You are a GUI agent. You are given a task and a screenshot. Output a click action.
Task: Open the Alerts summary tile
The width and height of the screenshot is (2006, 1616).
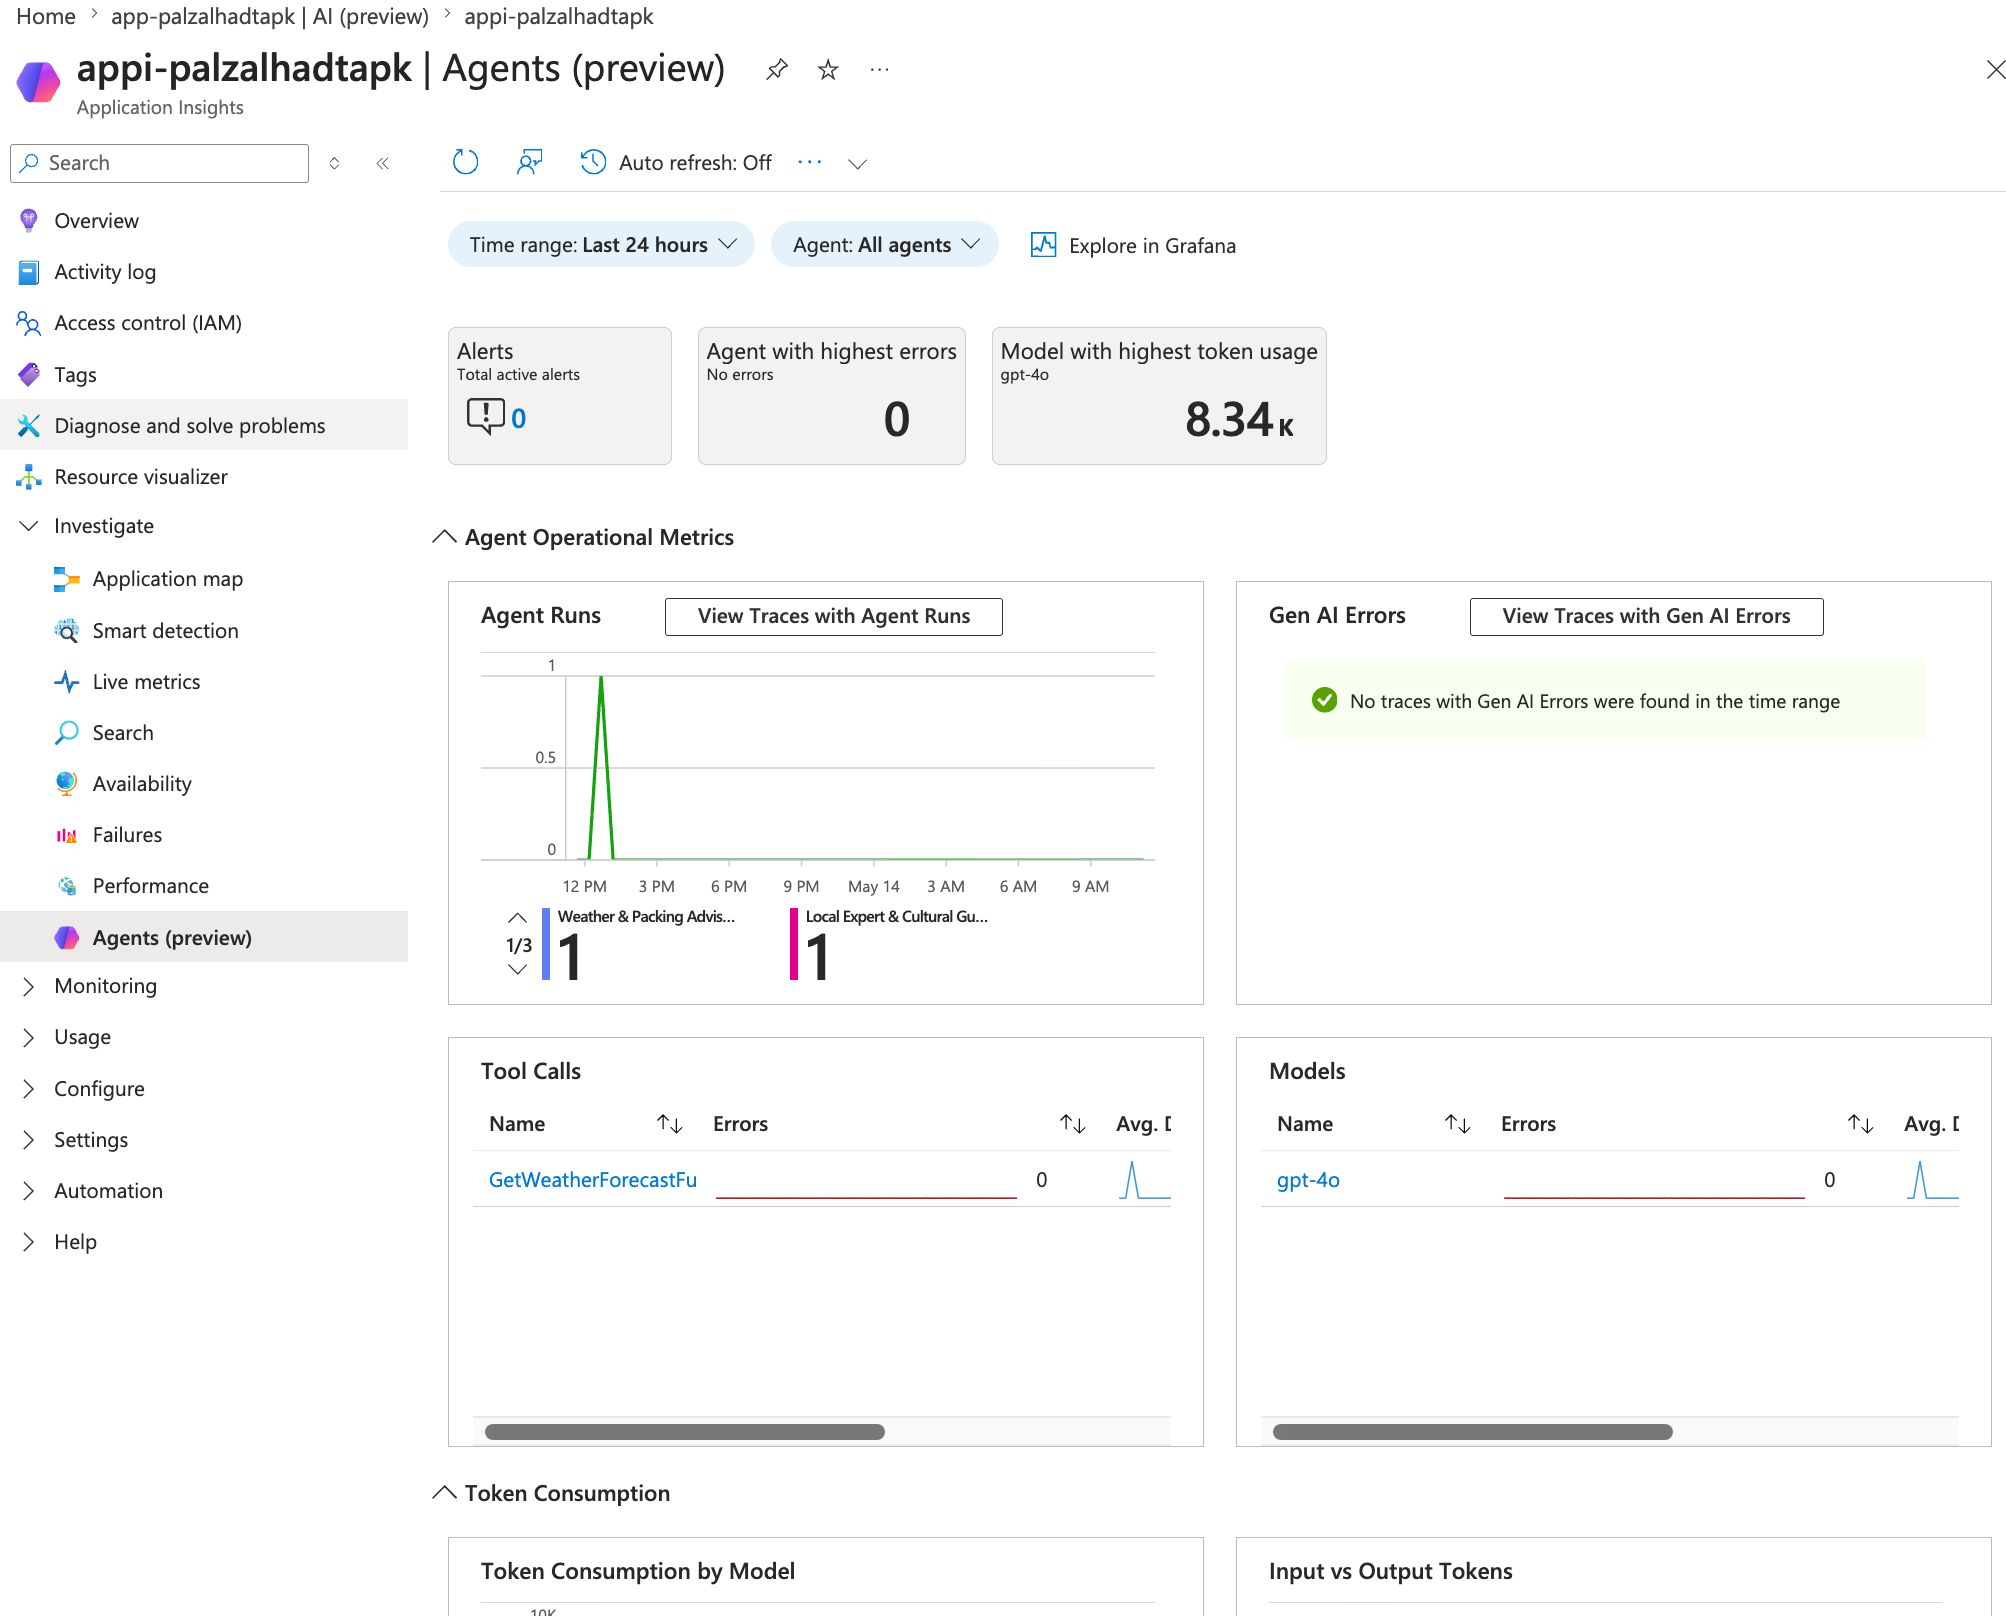point(560,396)
